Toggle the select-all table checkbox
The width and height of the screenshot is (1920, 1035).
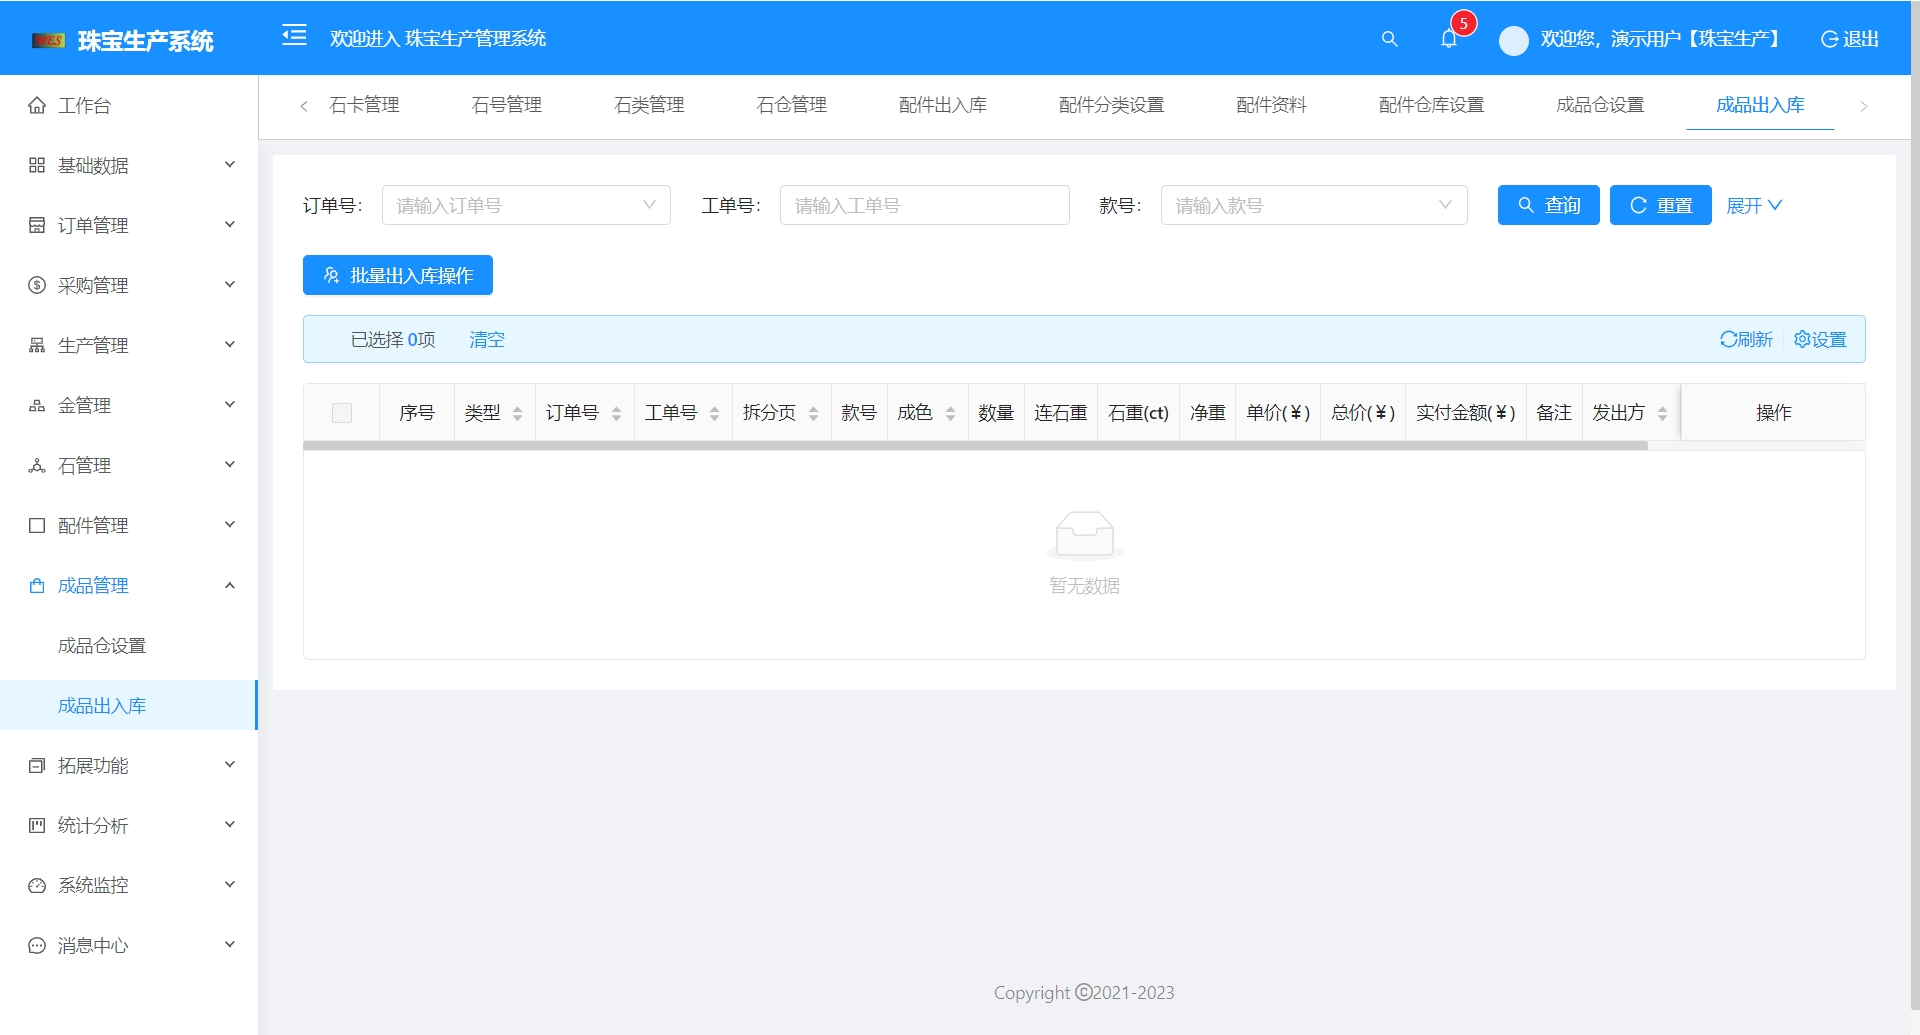(342, 413)
